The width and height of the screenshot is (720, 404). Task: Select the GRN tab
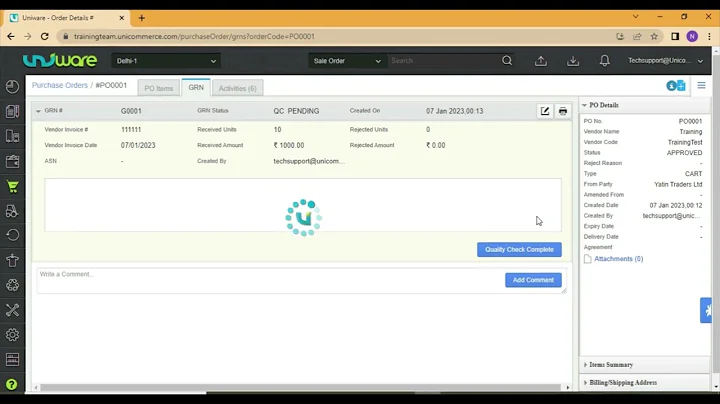[196, 87]
